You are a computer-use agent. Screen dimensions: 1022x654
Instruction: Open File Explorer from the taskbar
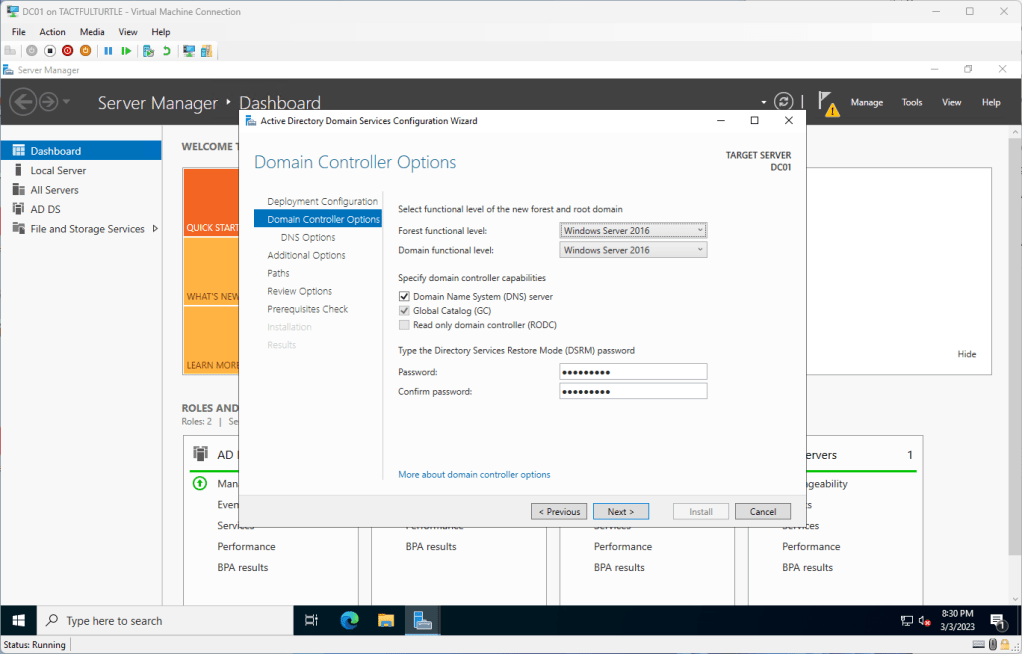386,620
